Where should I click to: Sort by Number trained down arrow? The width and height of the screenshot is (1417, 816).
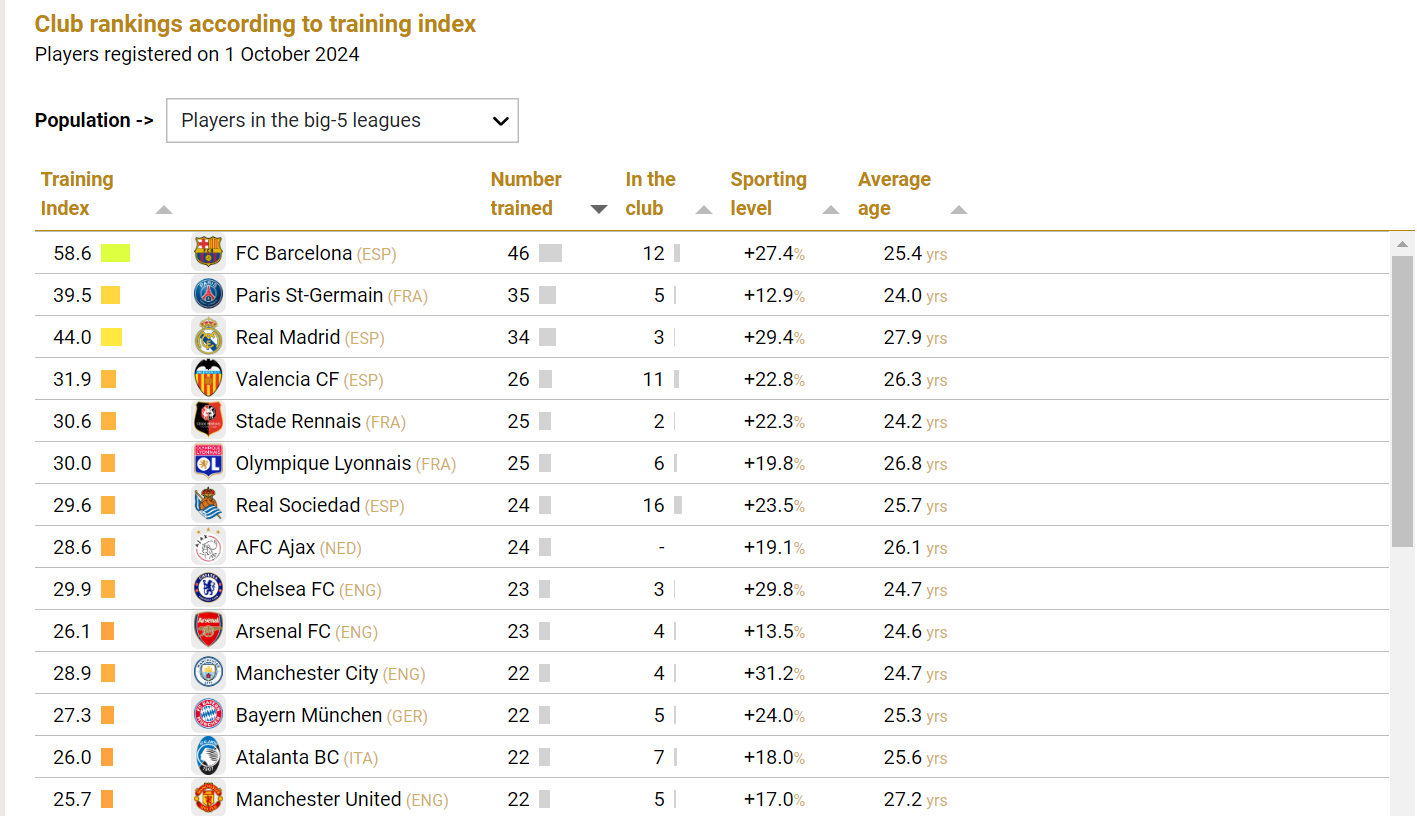click(x=599, y=209)
